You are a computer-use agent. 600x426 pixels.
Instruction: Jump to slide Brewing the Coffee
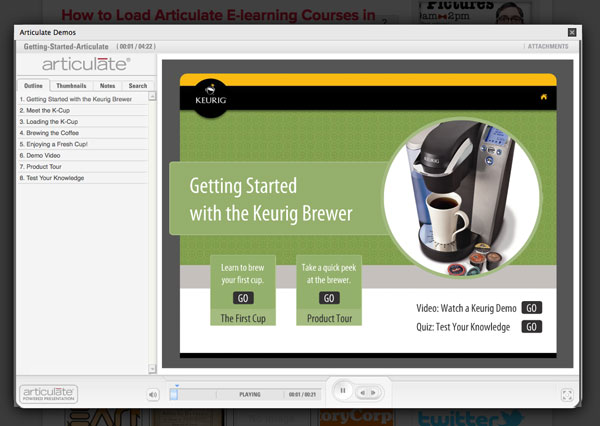tap(83, 133)
